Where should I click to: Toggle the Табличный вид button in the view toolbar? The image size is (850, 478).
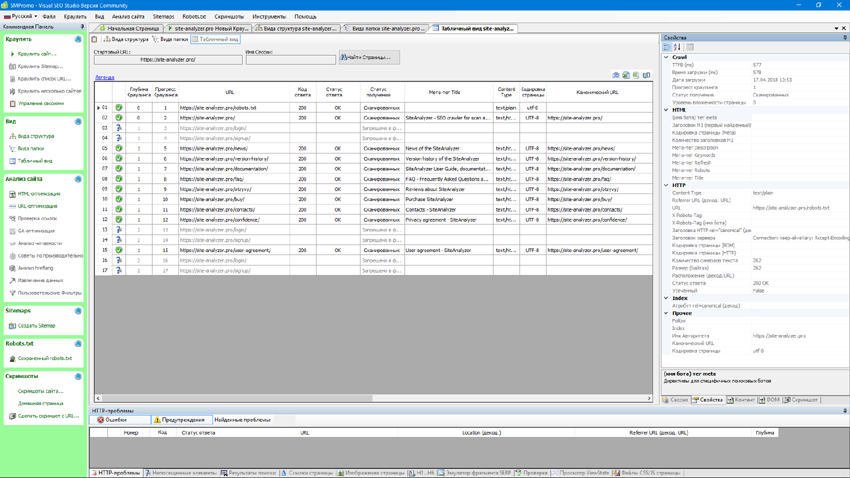pyautogui.click(x=215, y=39)
